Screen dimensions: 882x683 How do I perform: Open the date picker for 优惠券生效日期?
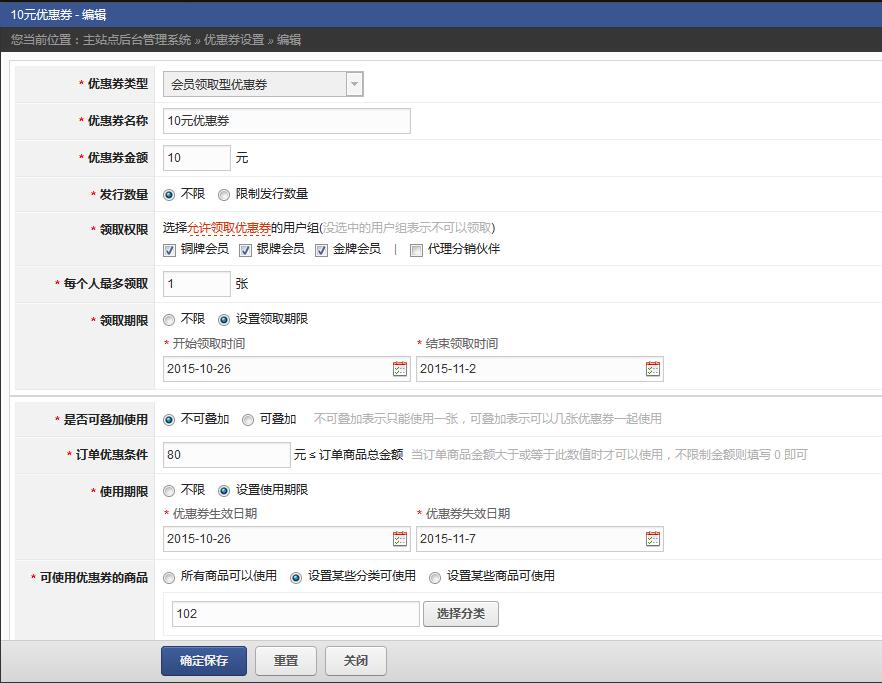[x=400, y=539]
